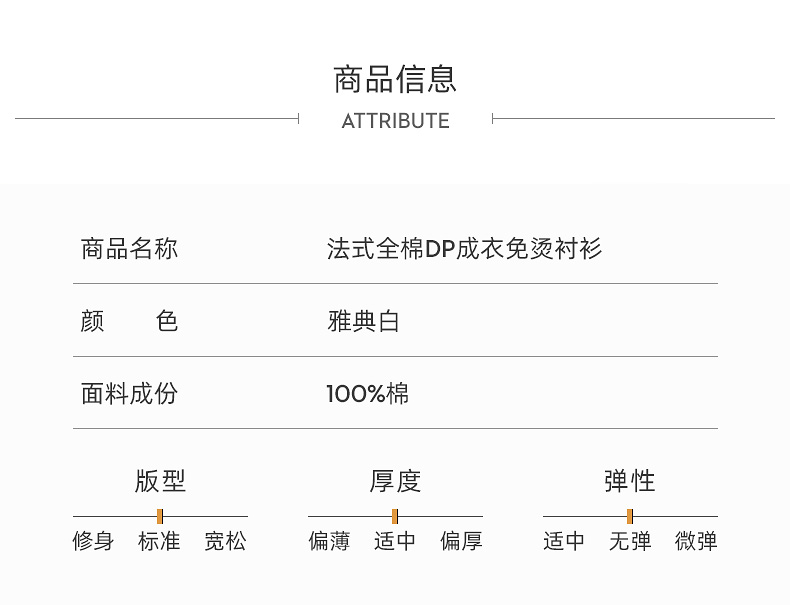Select the 修身 fit label
The height and width of the screenshot is (605, 790).
coord(93,542)
